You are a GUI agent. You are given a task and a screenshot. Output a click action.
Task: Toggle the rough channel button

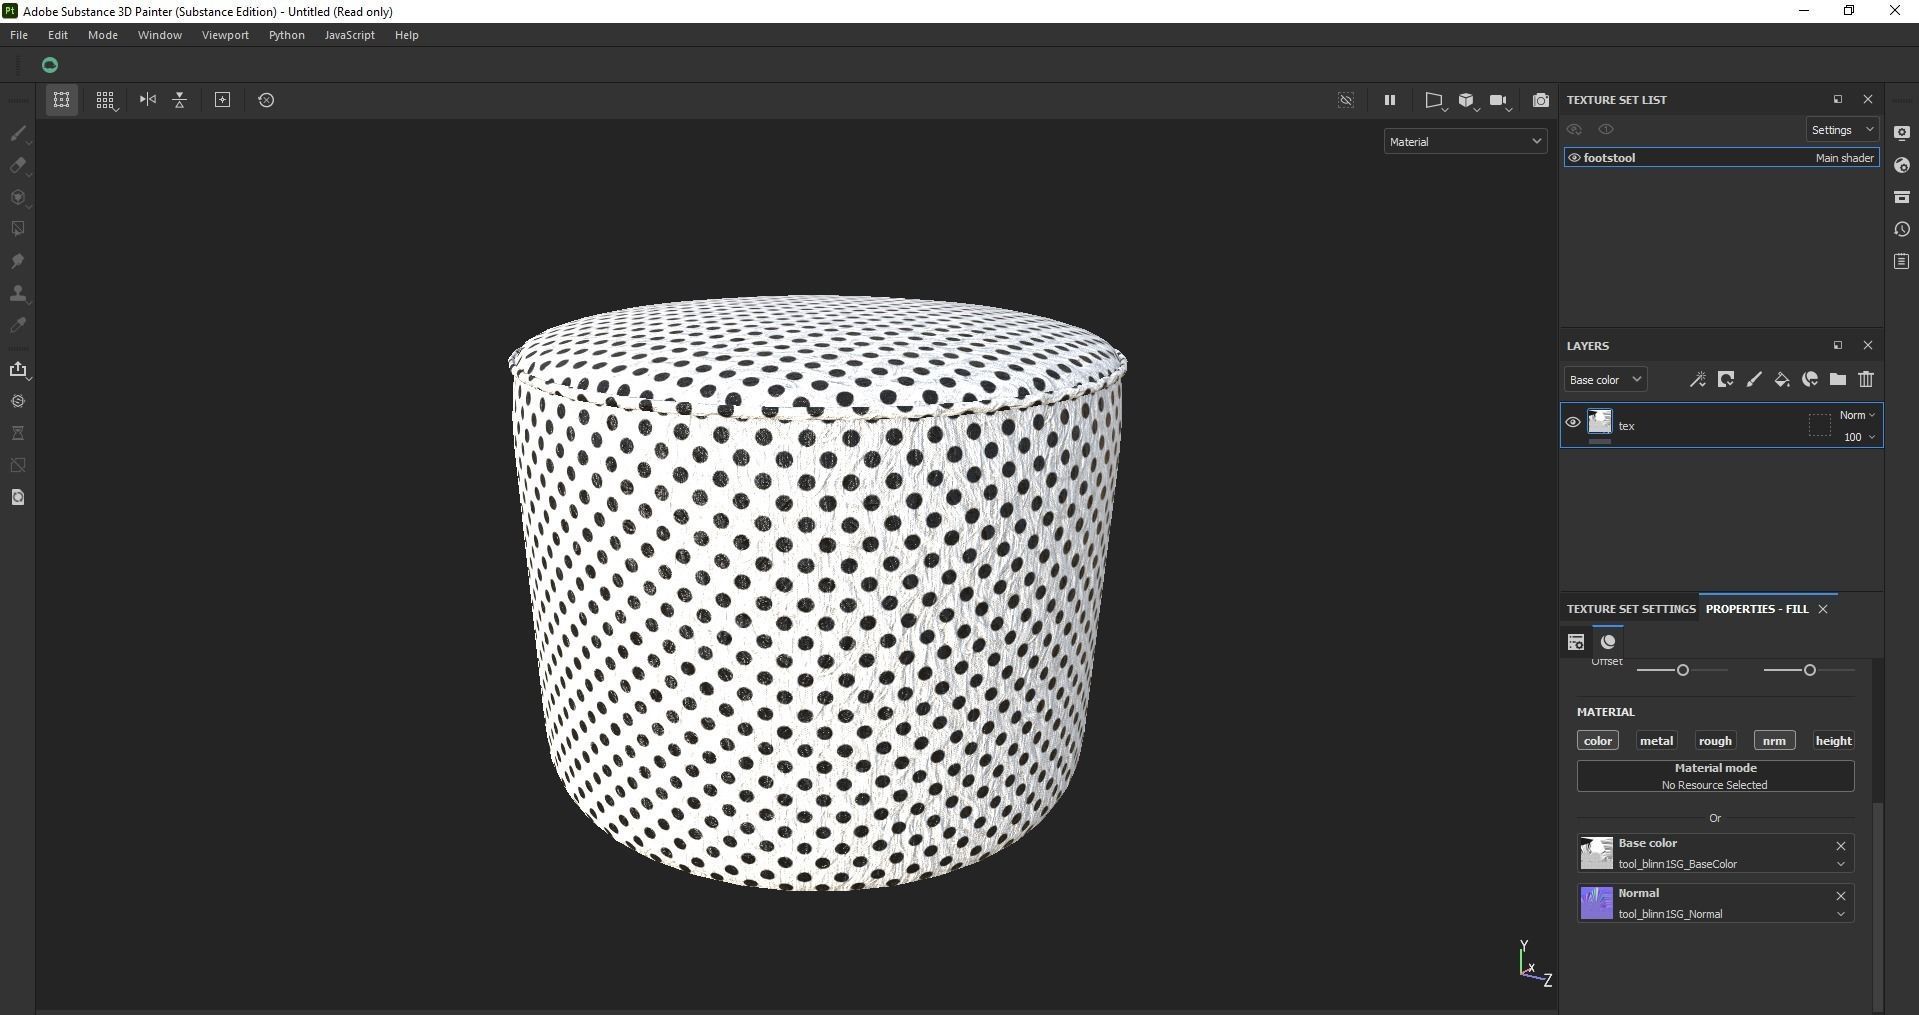[x=1715, y=741]
